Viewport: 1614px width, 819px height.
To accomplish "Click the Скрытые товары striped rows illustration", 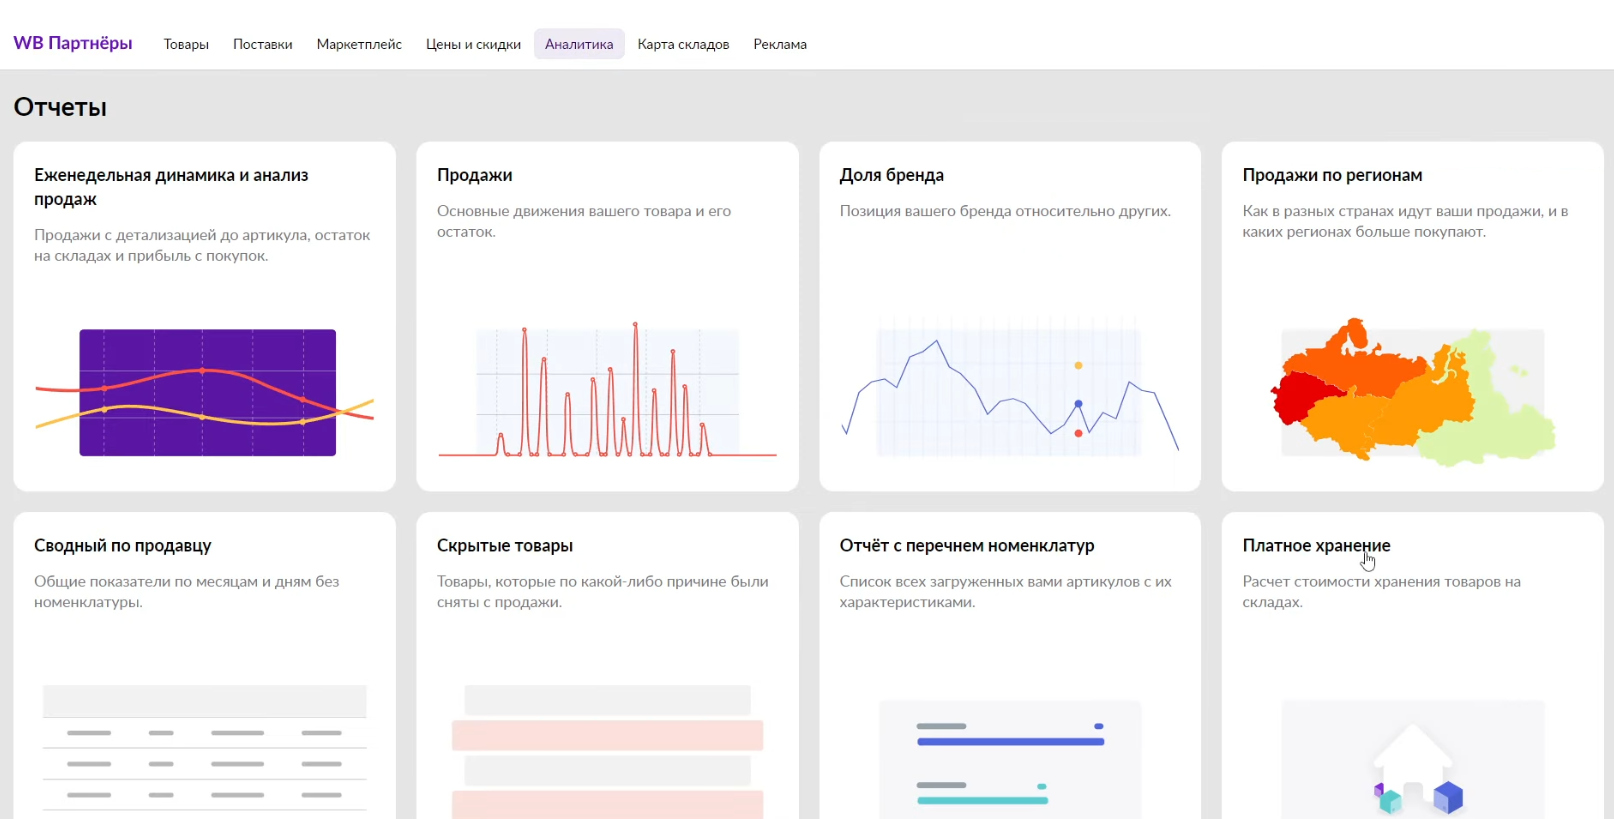I will pyautogui.click(x=607, y=750).
